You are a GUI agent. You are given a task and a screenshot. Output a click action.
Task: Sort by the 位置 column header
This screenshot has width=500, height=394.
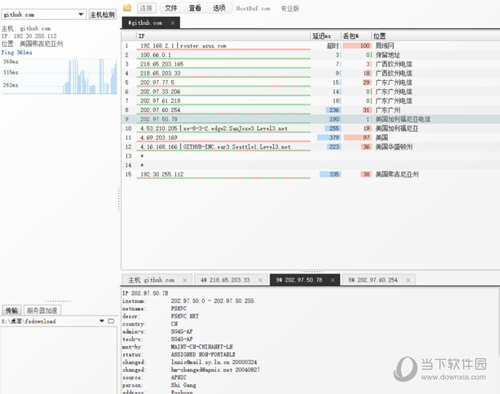tap(435, 36)
